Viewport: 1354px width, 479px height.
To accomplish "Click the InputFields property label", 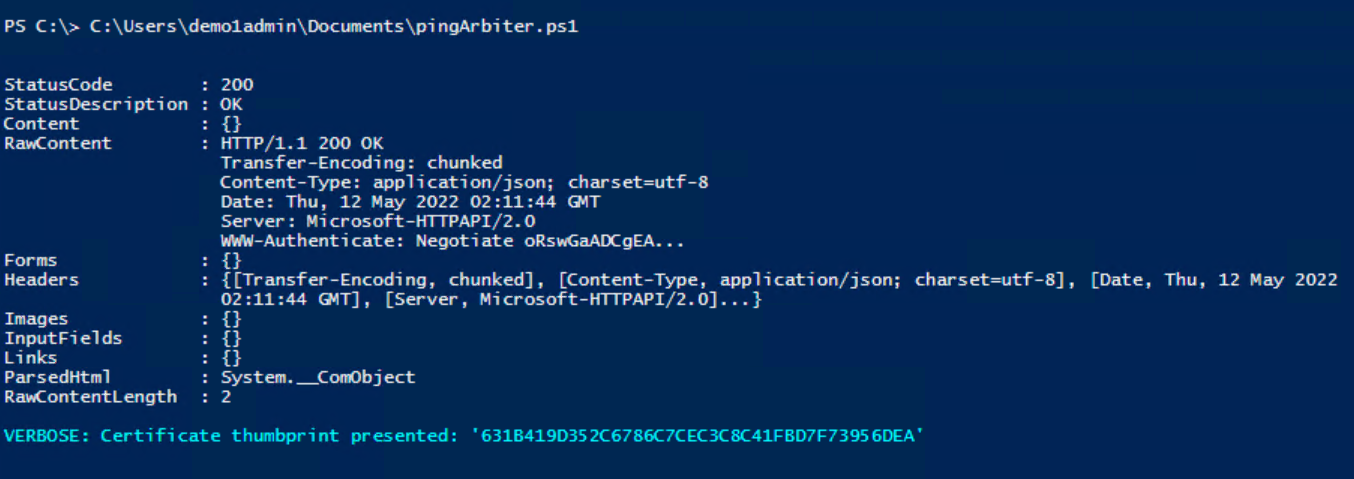I will click(x=63, y=338).
